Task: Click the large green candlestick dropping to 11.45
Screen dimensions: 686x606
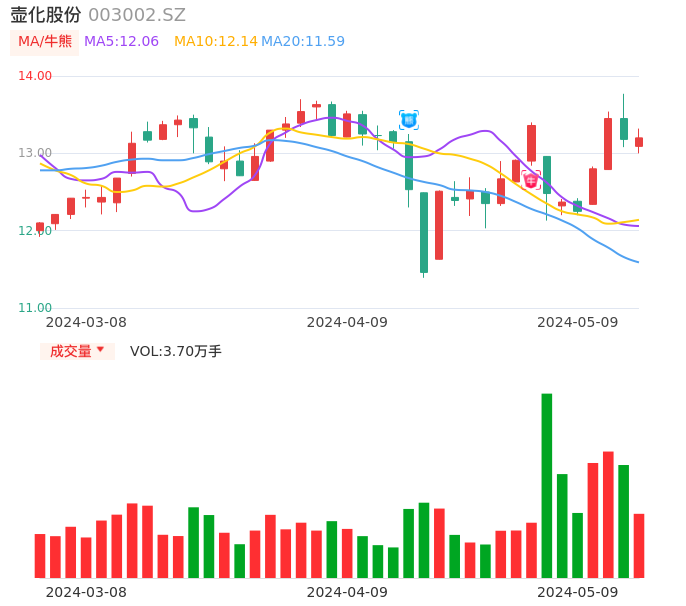Action: pyautogui.click(x=424, y=232)
